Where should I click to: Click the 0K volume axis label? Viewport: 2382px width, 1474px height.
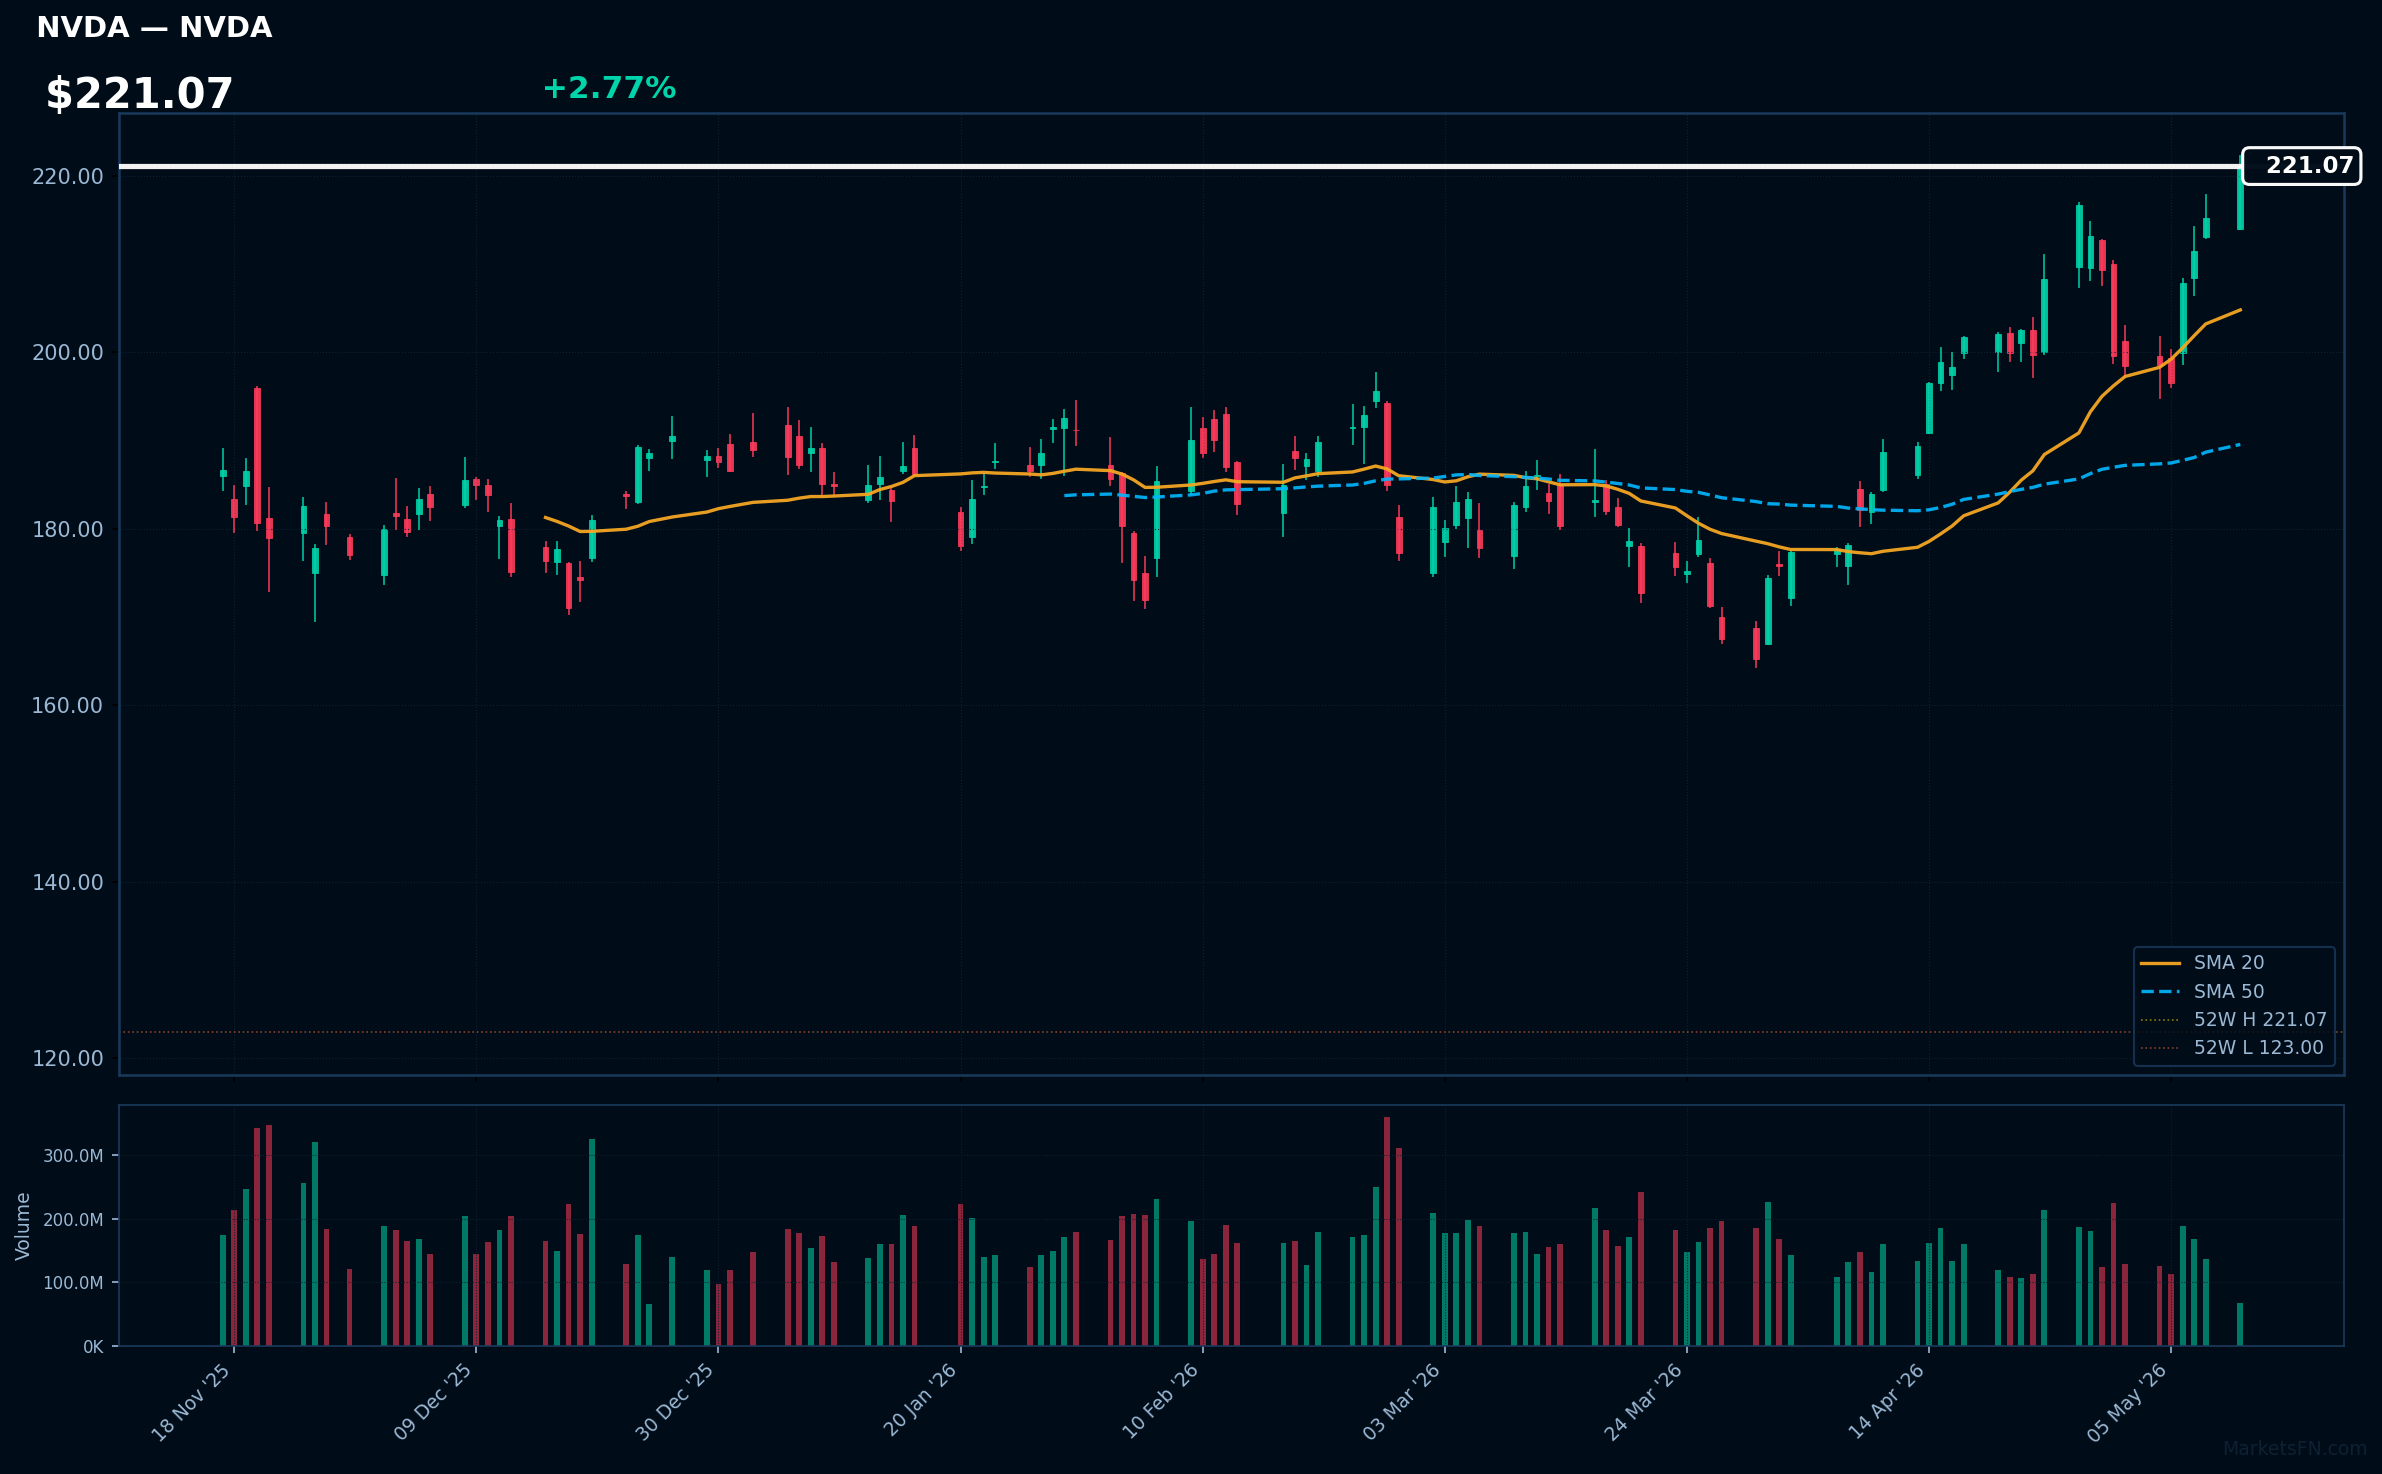(93, 1347)
